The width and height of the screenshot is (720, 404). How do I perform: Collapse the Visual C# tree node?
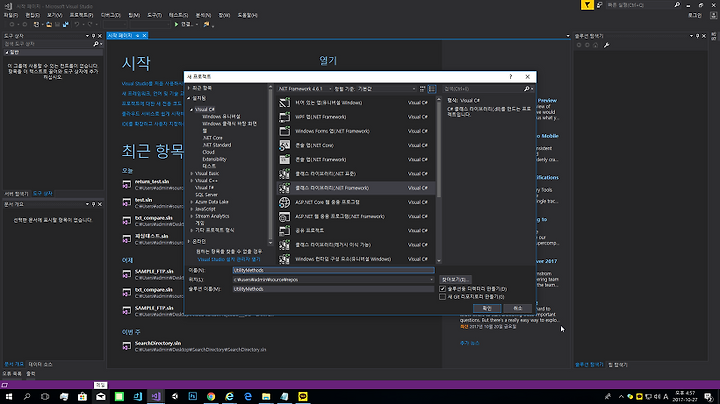pos(191,110)
